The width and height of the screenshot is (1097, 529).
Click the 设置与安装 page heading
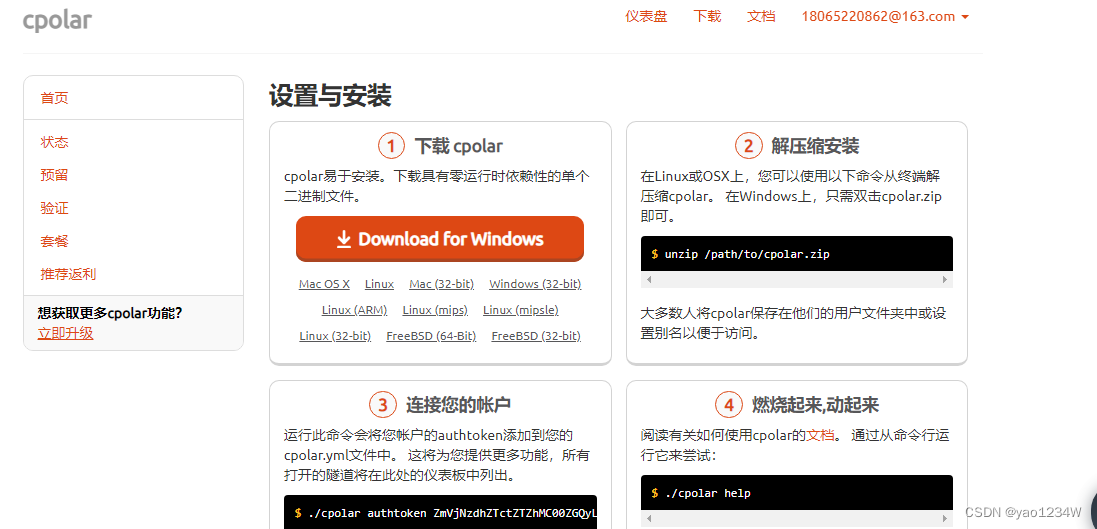point(330,96)
